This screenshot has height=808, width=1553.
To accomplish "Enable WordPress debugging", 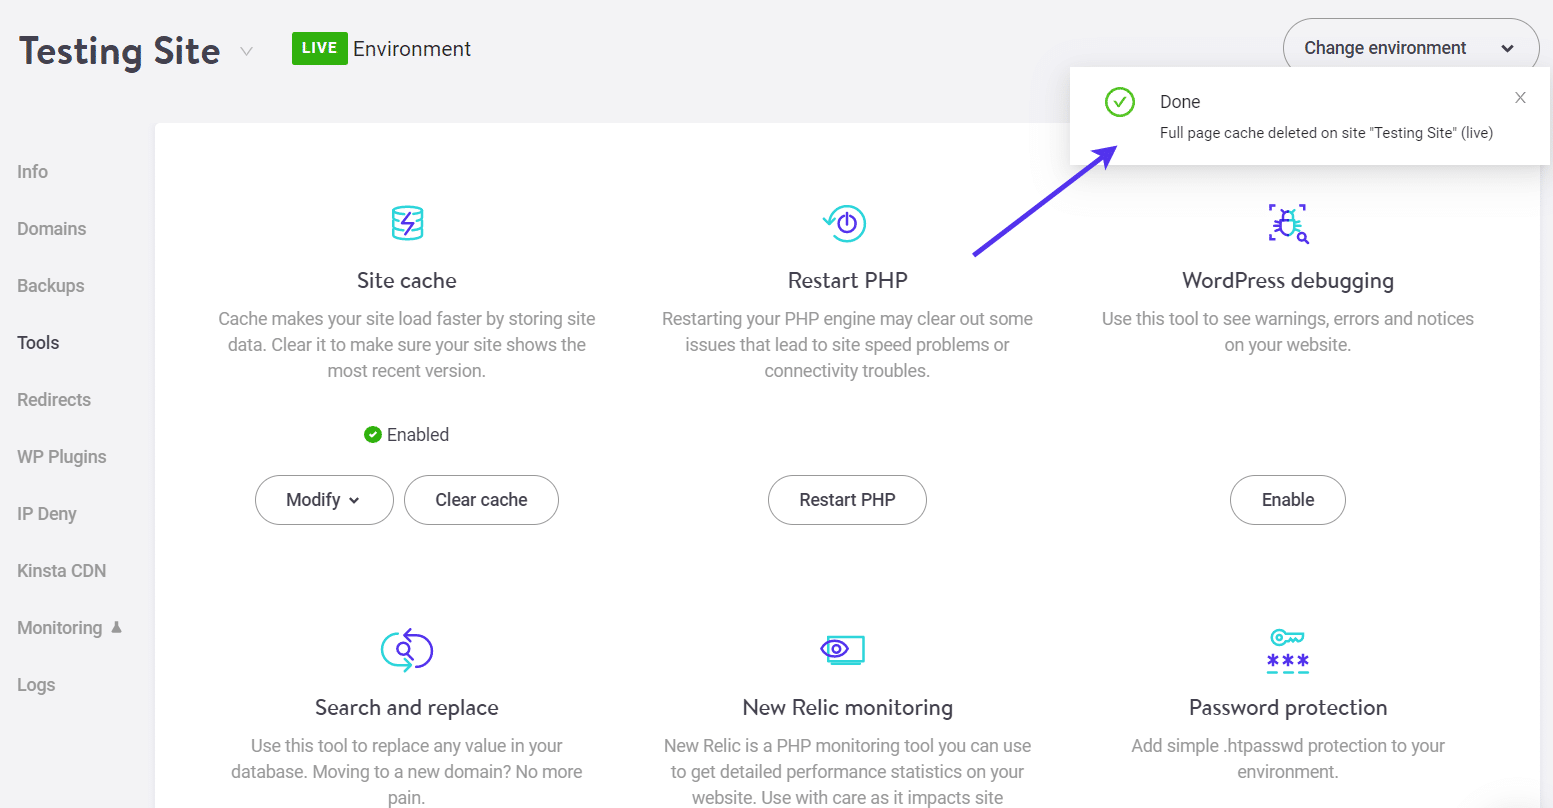I will pyautogui.click(x=1287, y=499).
